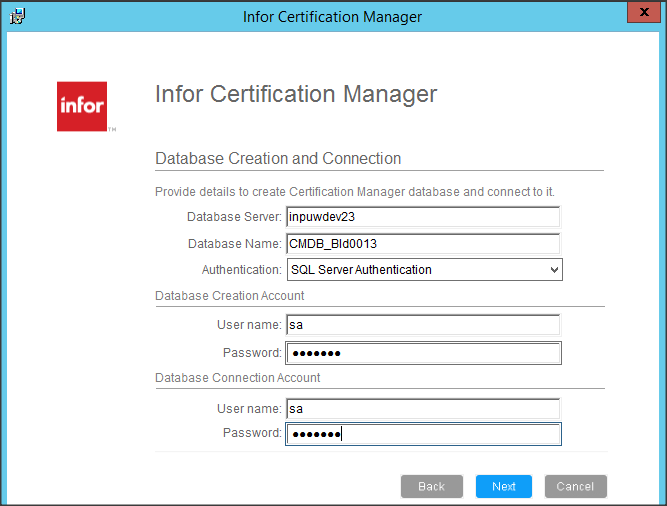Click into the Database Name field
Viewport: 667px width, 506px height.
tap(423, 244)
